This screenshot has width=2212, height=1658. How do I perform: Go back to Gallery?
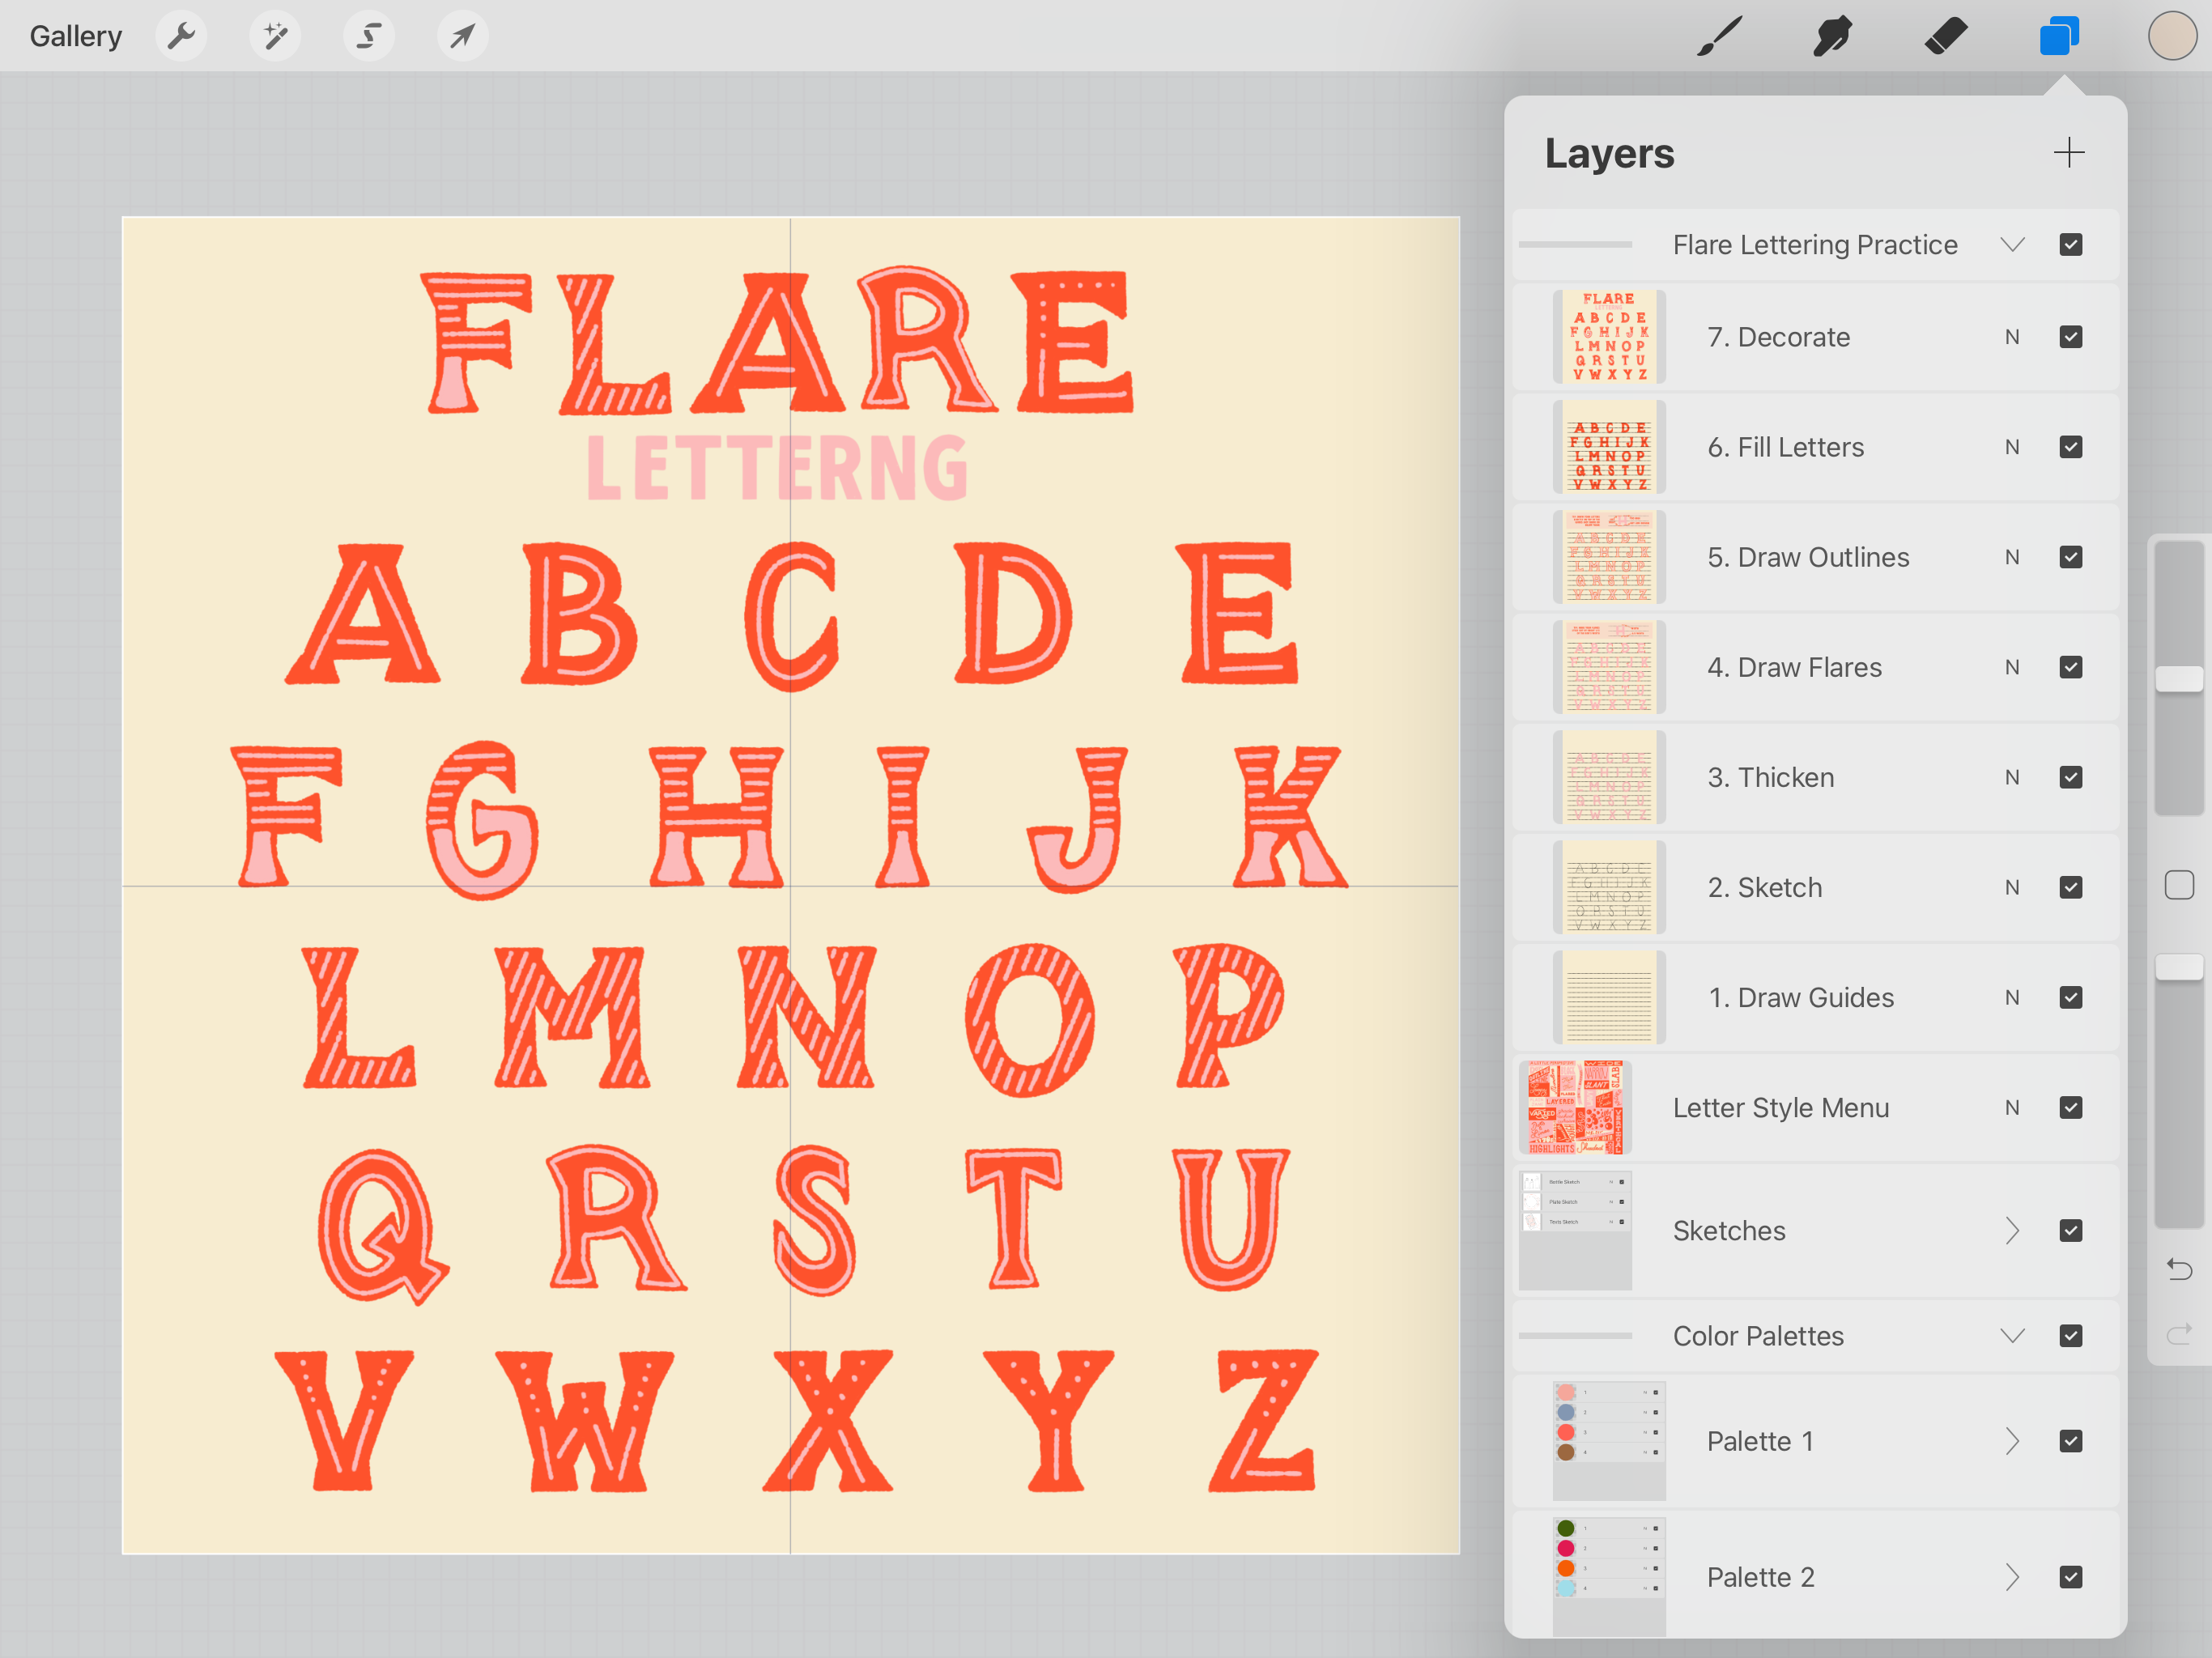pyautogui.click(x=75, y=37)
